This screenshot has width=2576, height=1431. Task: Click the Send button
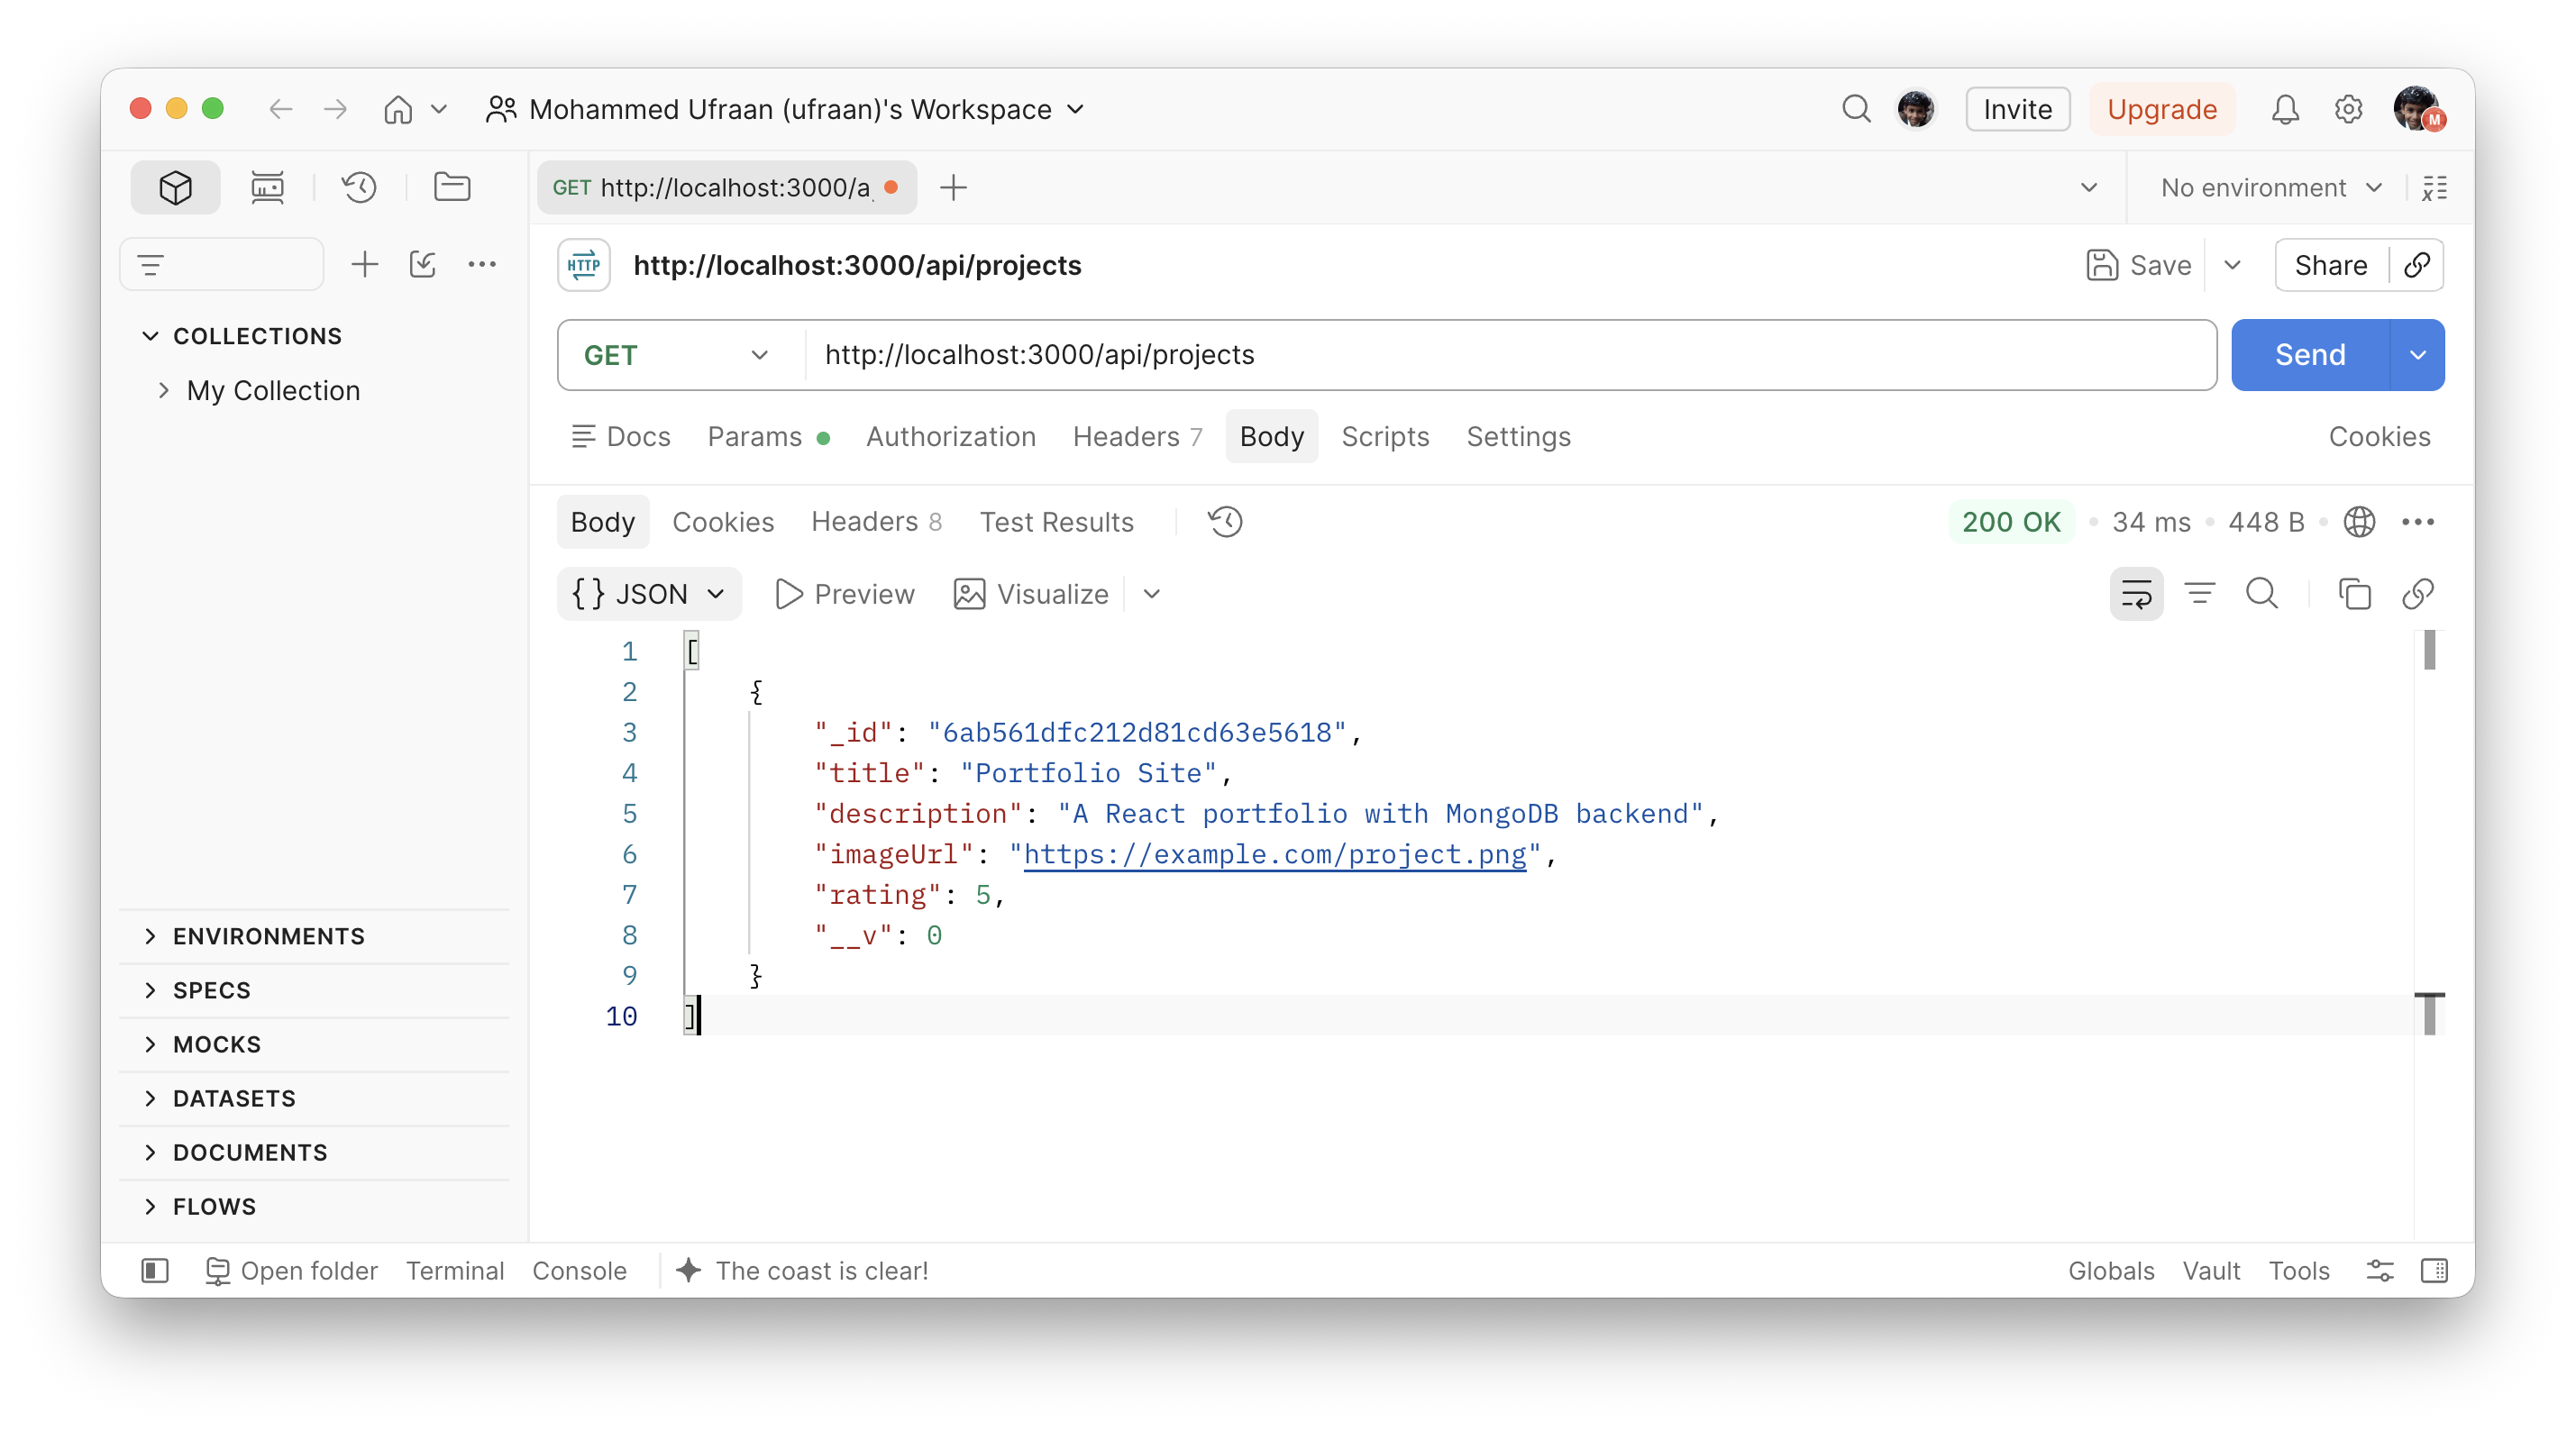2310,355
